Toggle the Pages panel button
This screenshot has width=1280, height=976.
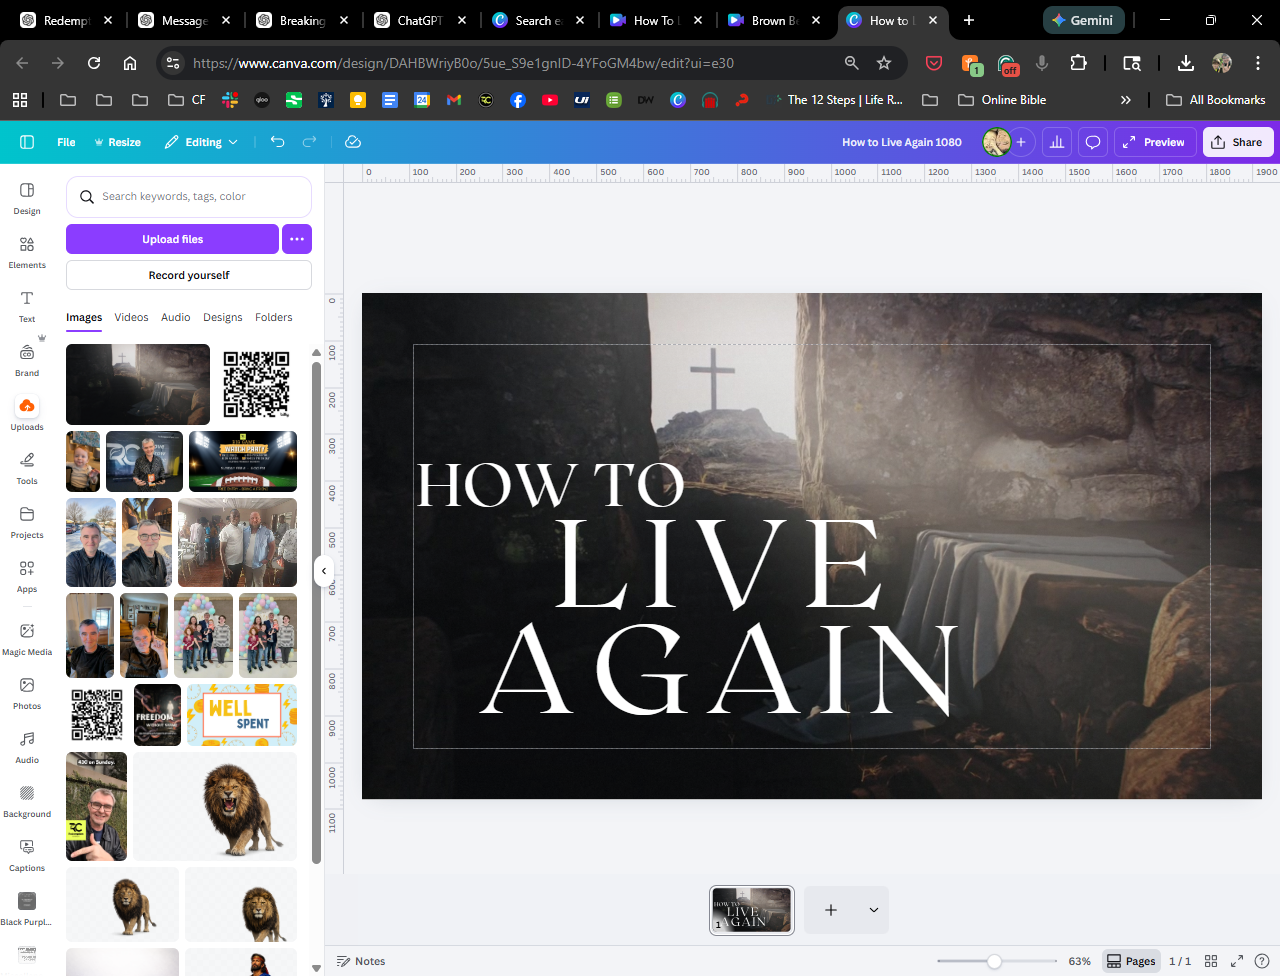pos(1130,961)
